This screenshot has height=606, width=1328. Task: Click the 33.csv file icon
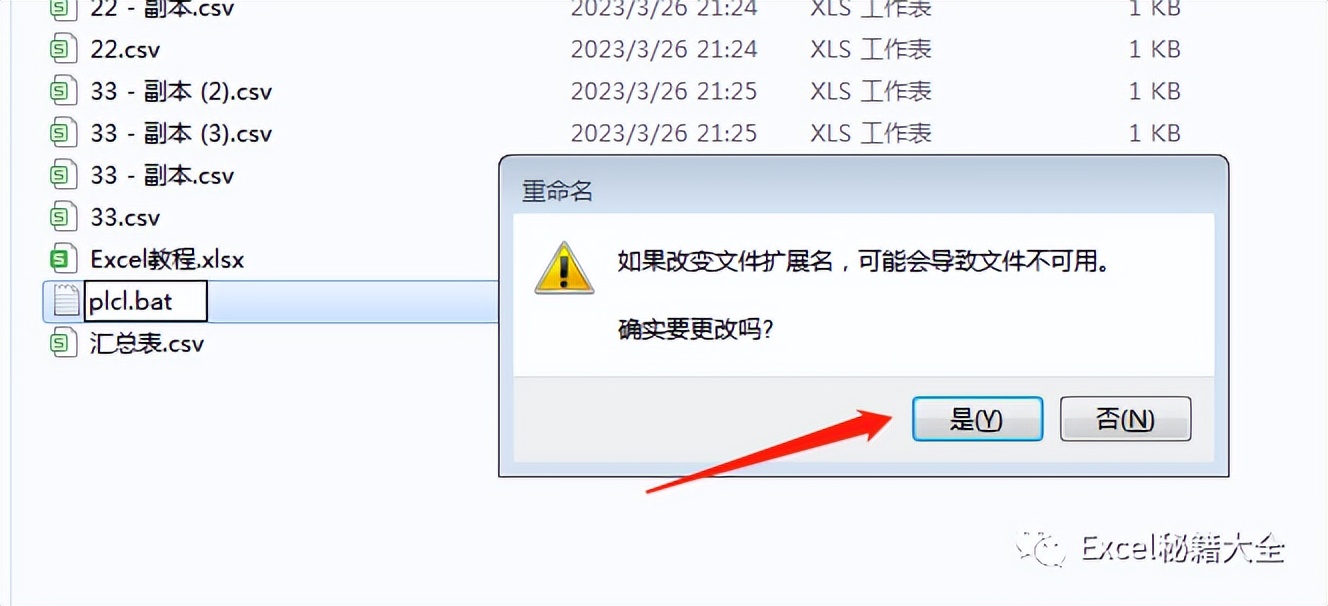[x=64, y=217]
